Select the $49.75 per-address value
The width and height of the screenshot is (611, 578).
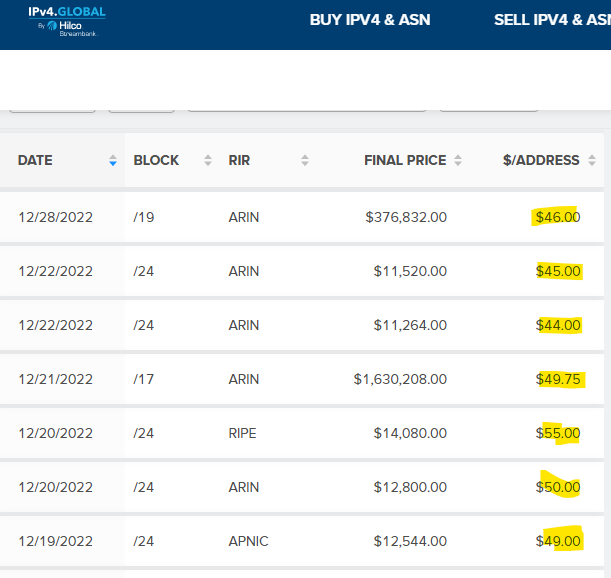point(558,379)
